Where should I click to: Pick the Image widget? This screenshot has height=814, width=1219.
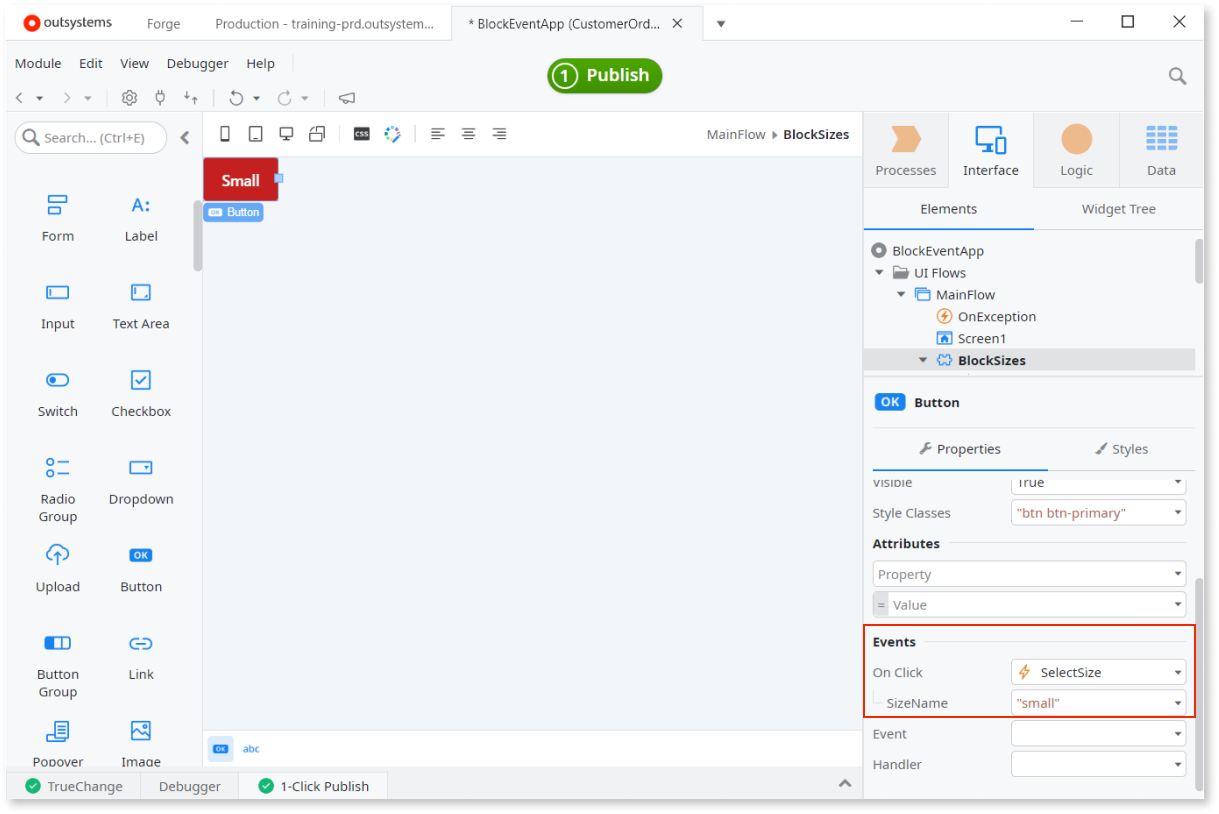[141, 743]
